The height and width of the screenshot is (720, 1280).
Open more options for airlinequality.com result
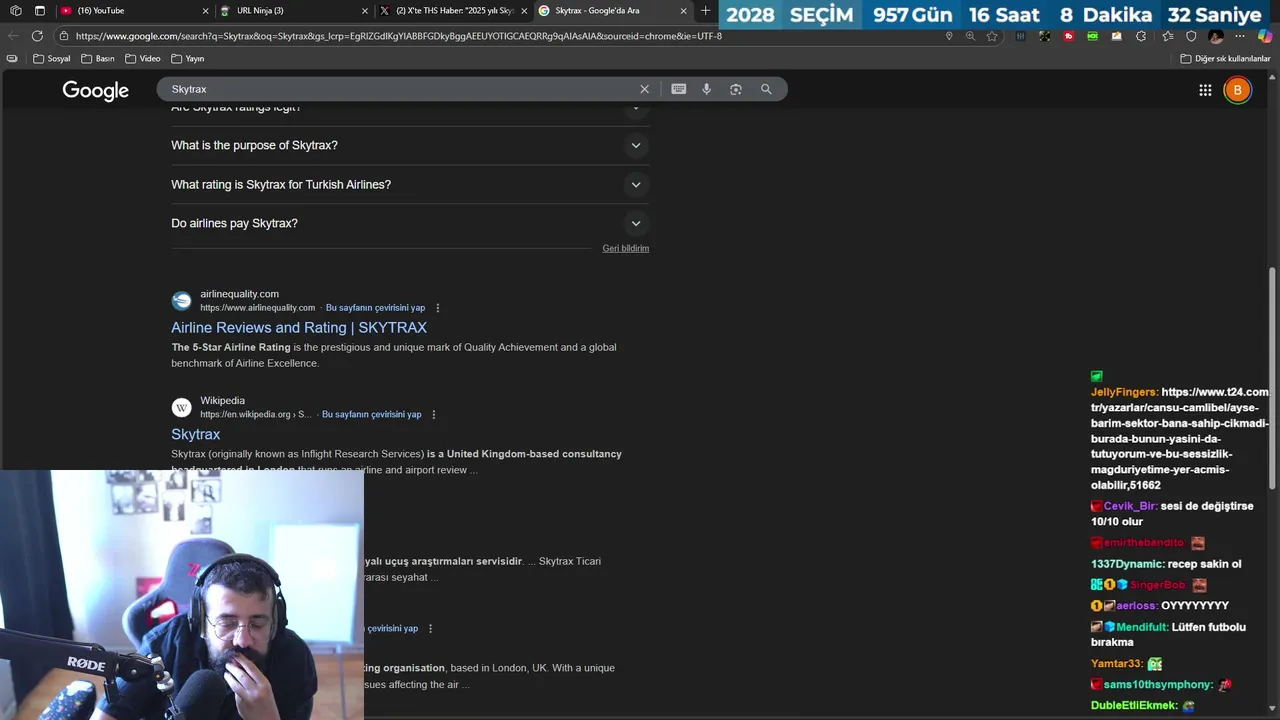tap(437, 308)
